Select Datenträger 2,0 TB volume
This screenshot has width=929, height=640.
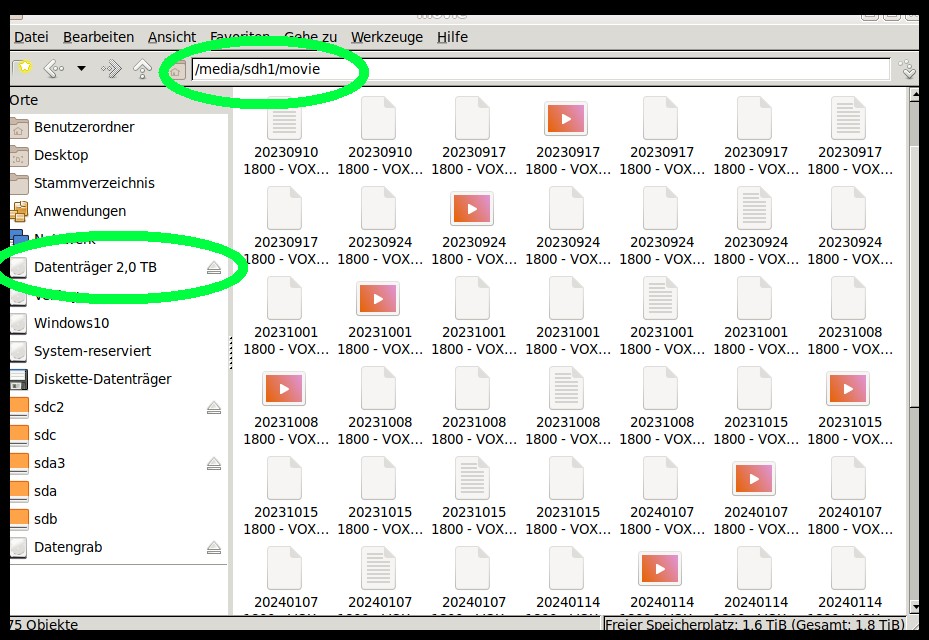(118, 267)
